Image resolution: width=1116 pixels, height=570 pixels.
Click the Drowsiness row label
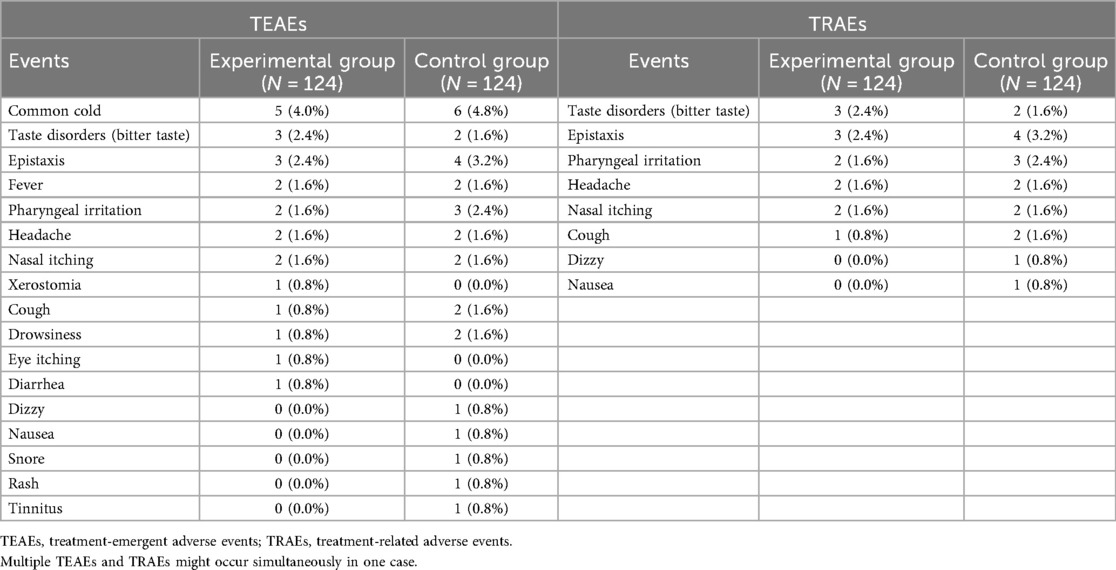pyautogui.click(x=45, y=334)
